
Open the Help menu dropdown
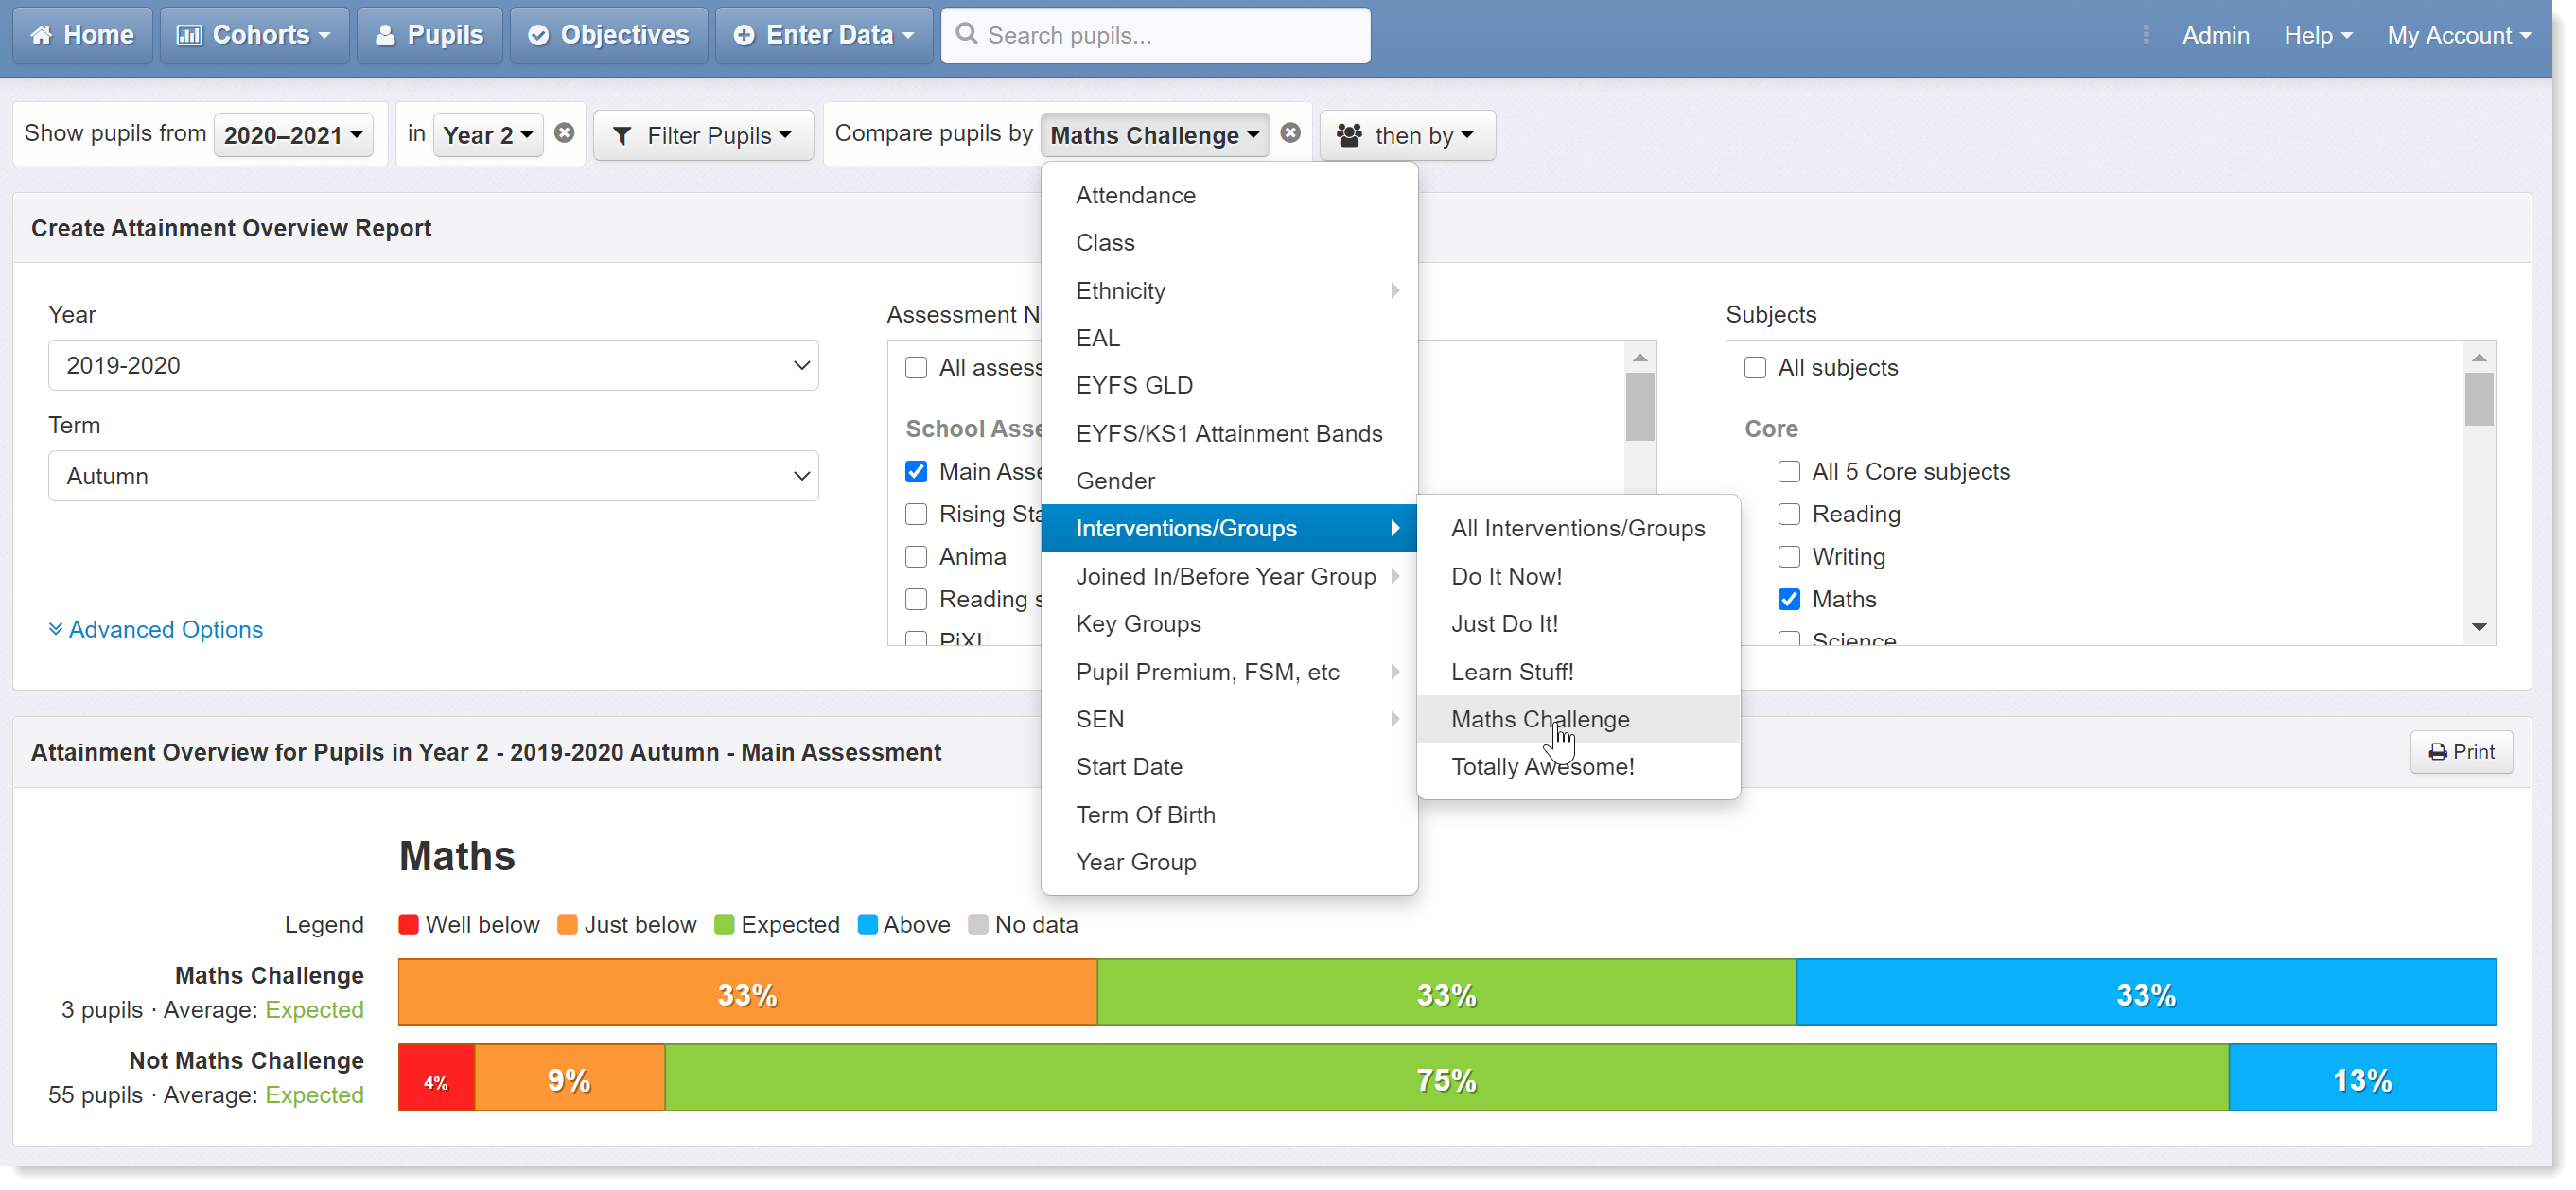2317,35
